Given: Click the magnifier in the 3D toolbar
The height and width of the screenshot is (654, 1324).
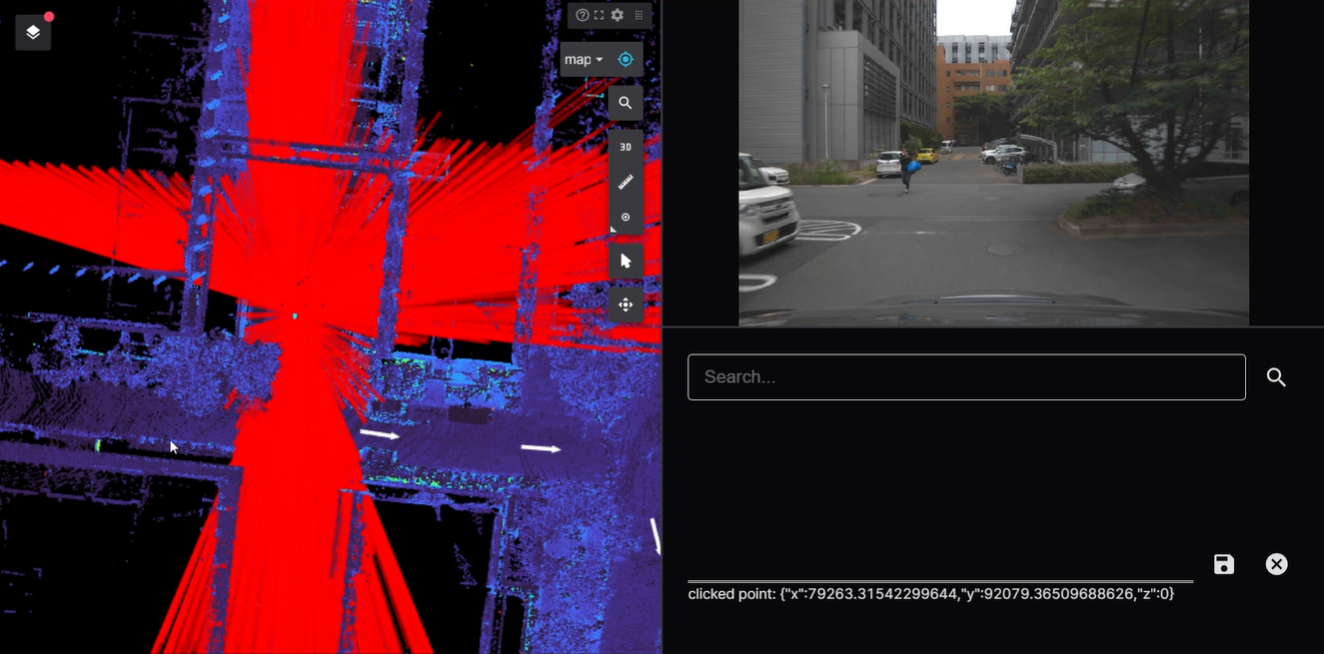Looking at the screenshot, I should pos(625,103).
